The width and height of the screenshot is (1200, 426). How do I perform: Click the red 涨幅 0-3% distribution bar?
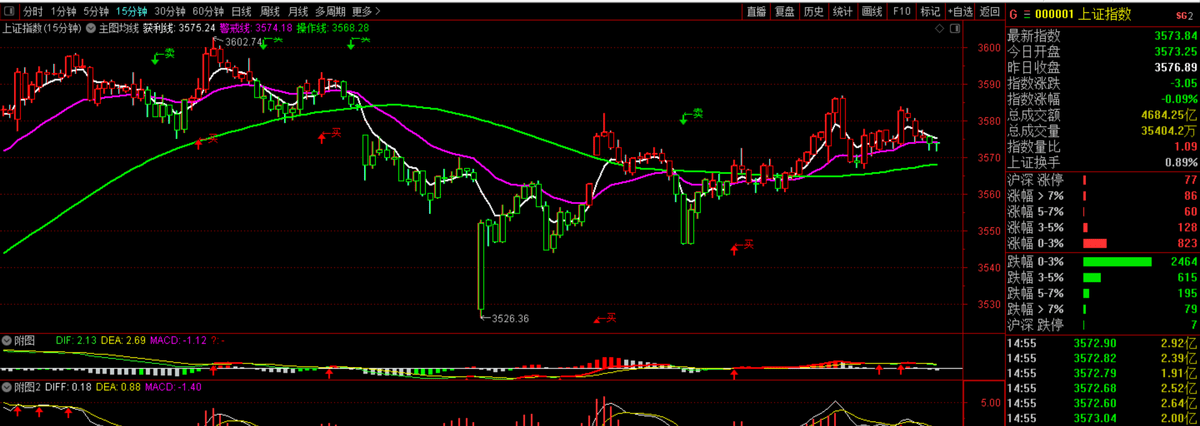pos(1096,243)
